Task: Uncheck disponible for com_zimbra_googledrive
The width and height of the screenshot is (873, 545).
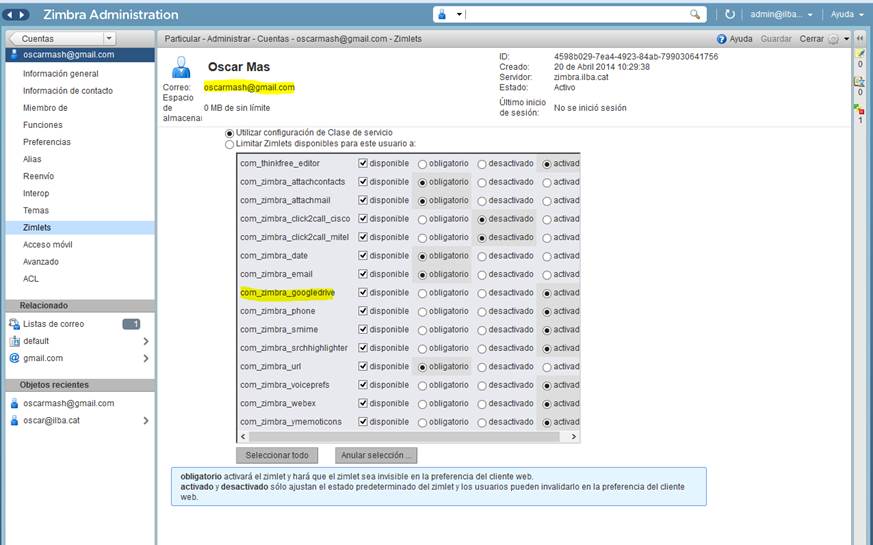Action: coord(363,292)
